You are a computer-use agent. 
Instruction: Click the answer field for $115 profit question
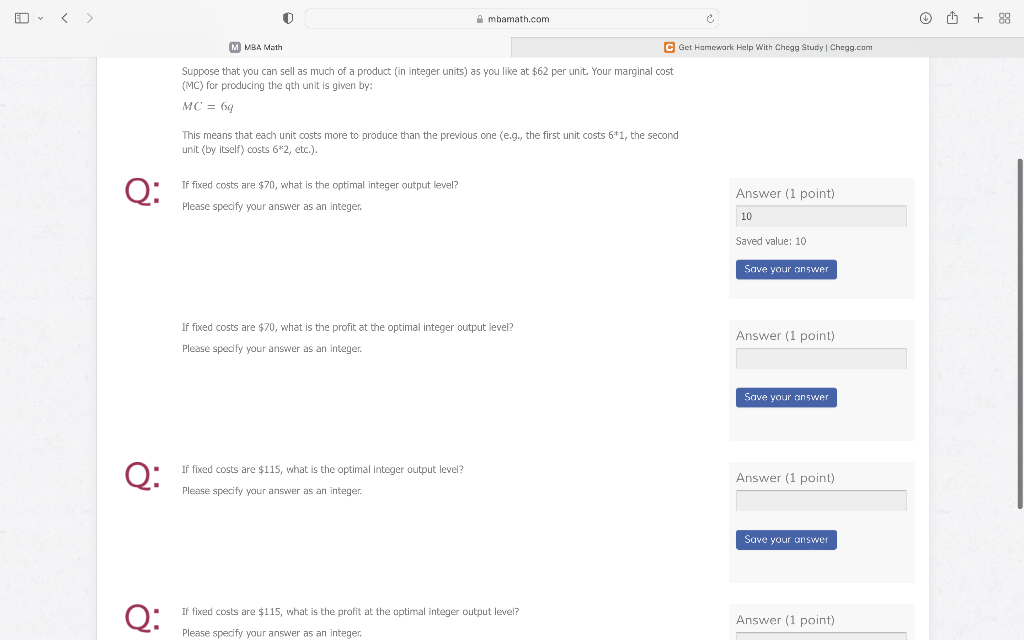pos(821,636)
